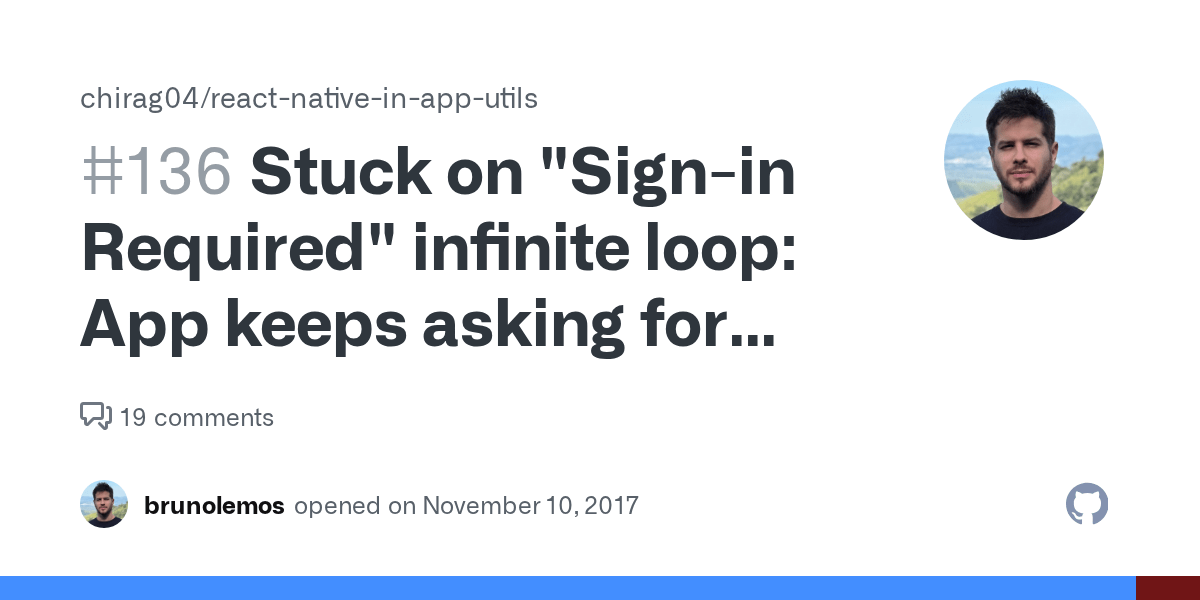Viewport: 1200px width, 600px height.
Task: Click the November 10, 2017 date
Action: [x=530, y=506]
